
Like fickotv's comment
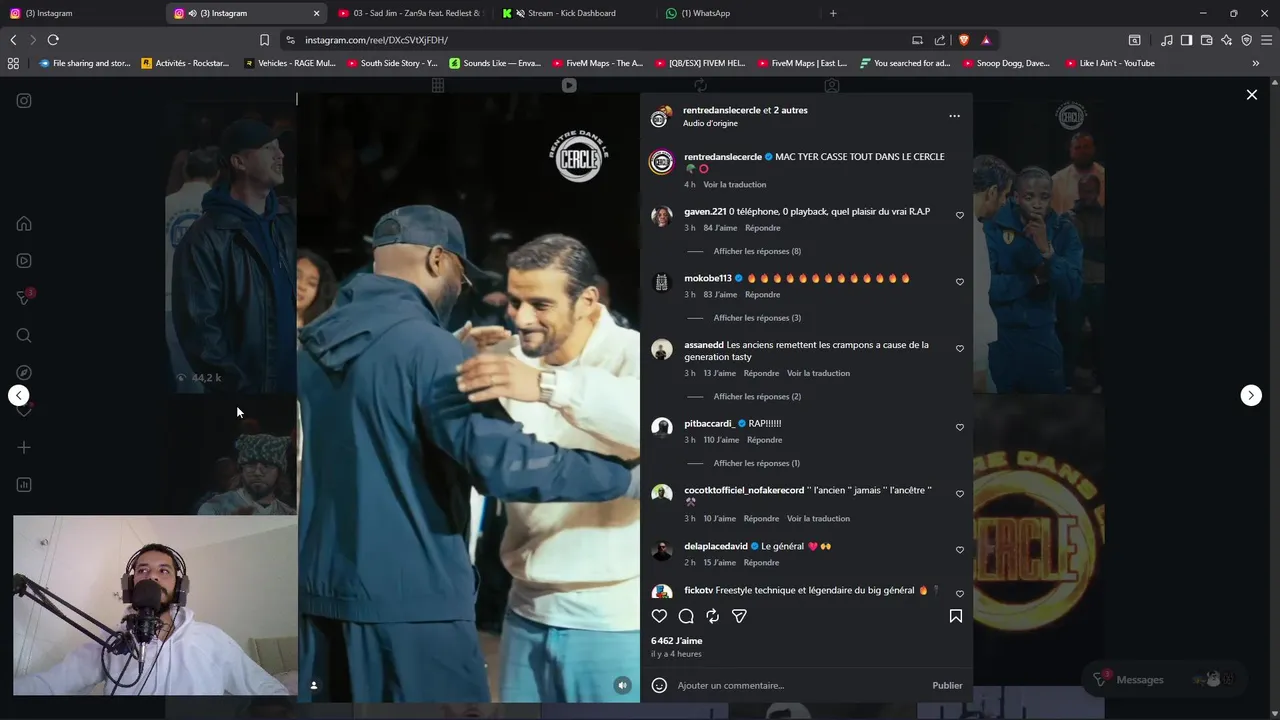pyautogui.click(x=960, y=594)
